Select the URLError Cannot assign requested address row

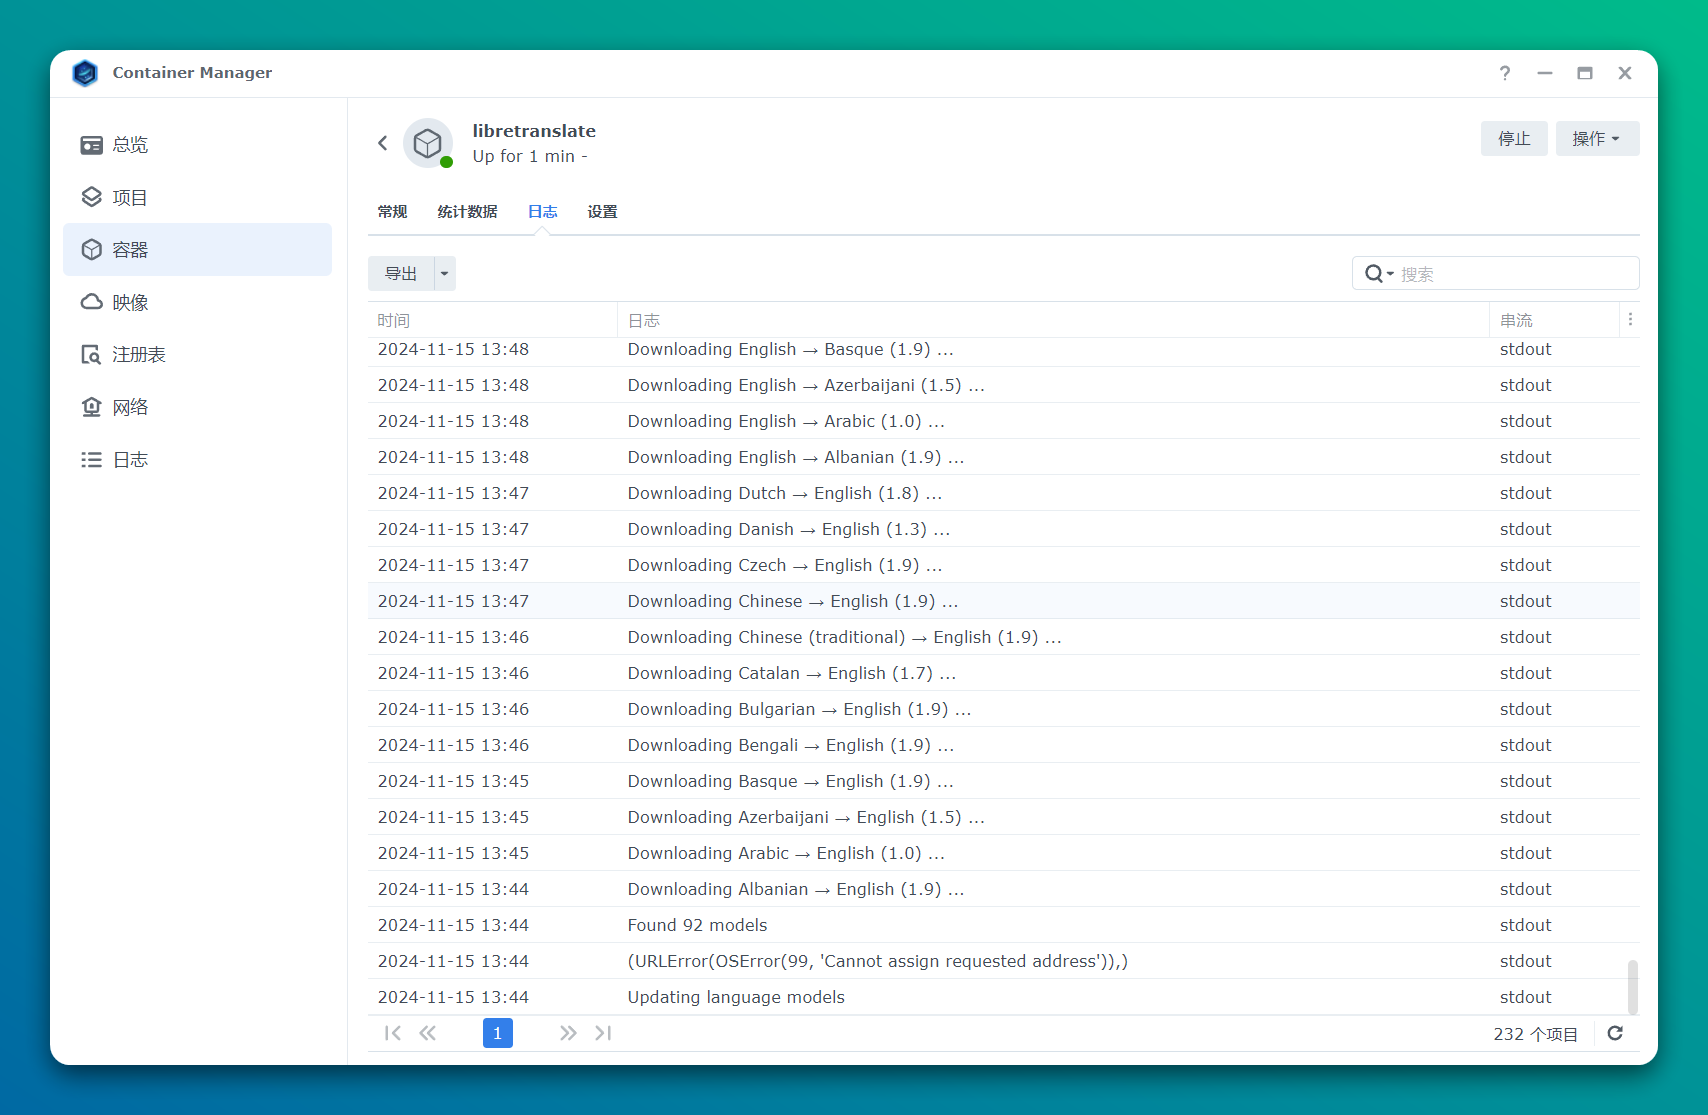point(1004,961)
